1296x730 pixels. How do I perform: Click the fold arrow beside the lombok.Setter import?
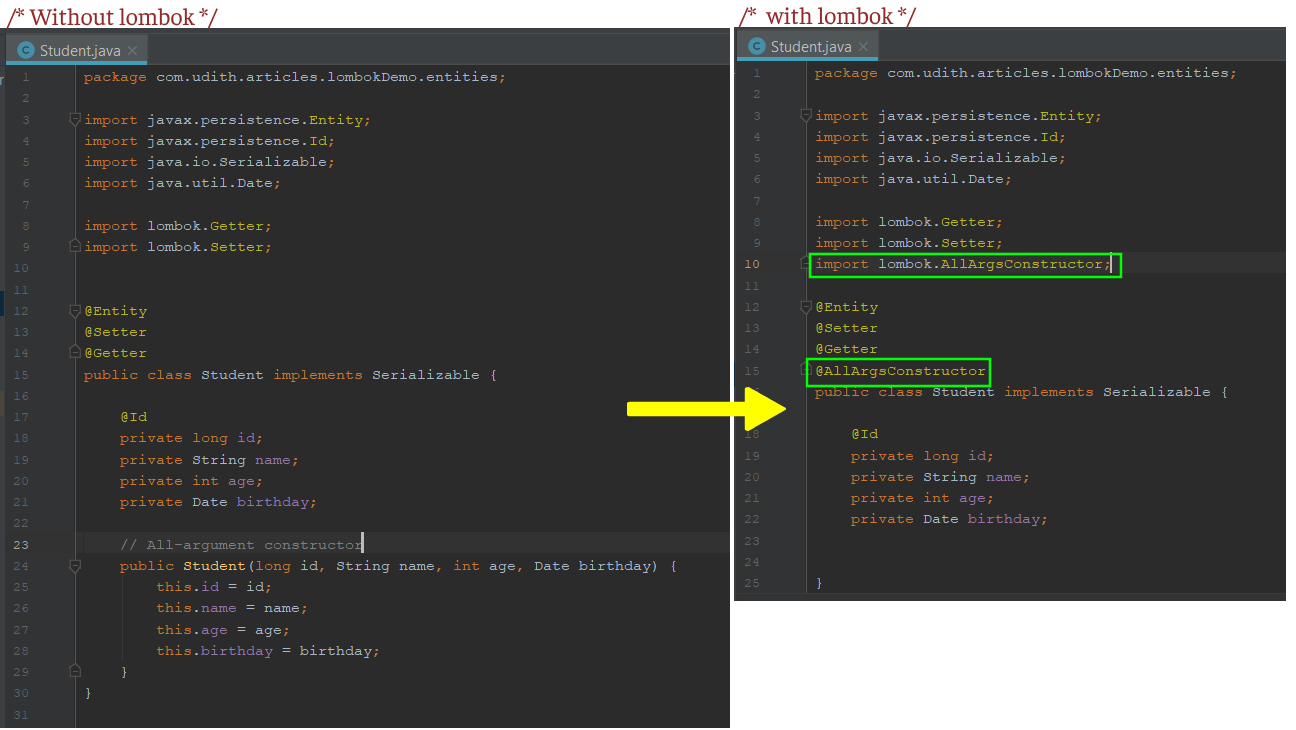(x=75, y=246)
